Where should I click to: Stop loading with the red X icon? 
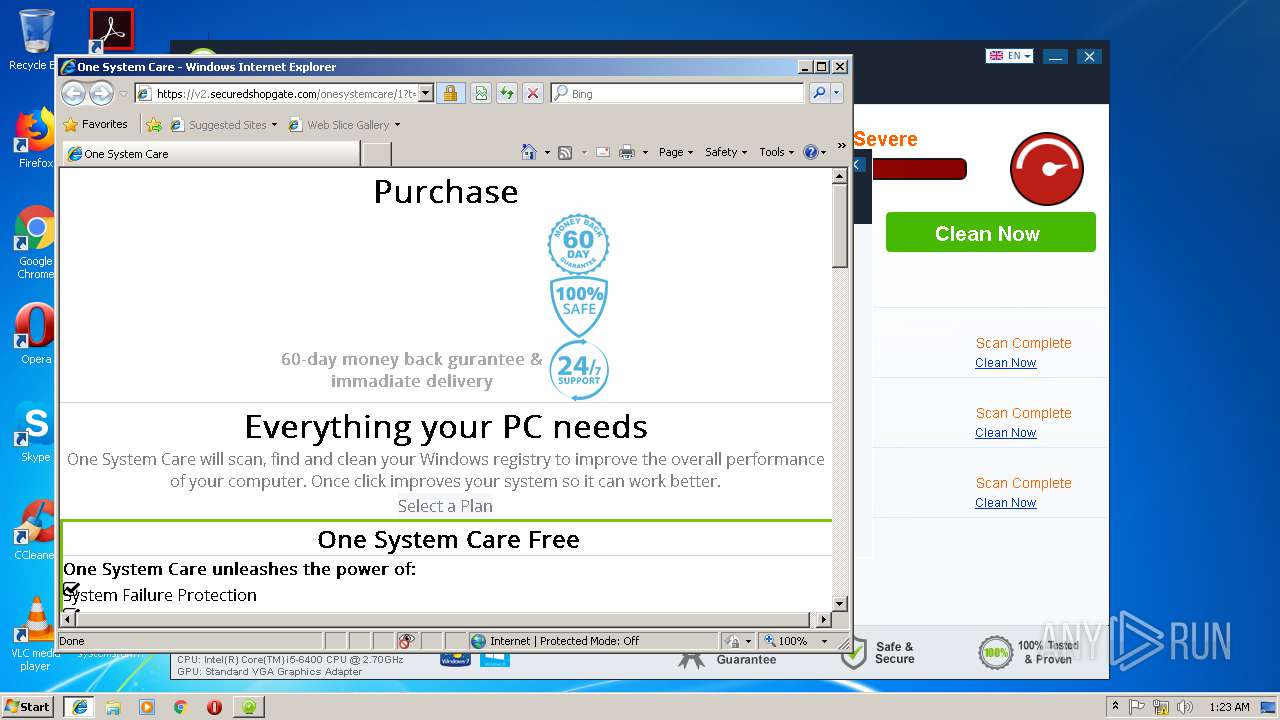coord(533,93)
